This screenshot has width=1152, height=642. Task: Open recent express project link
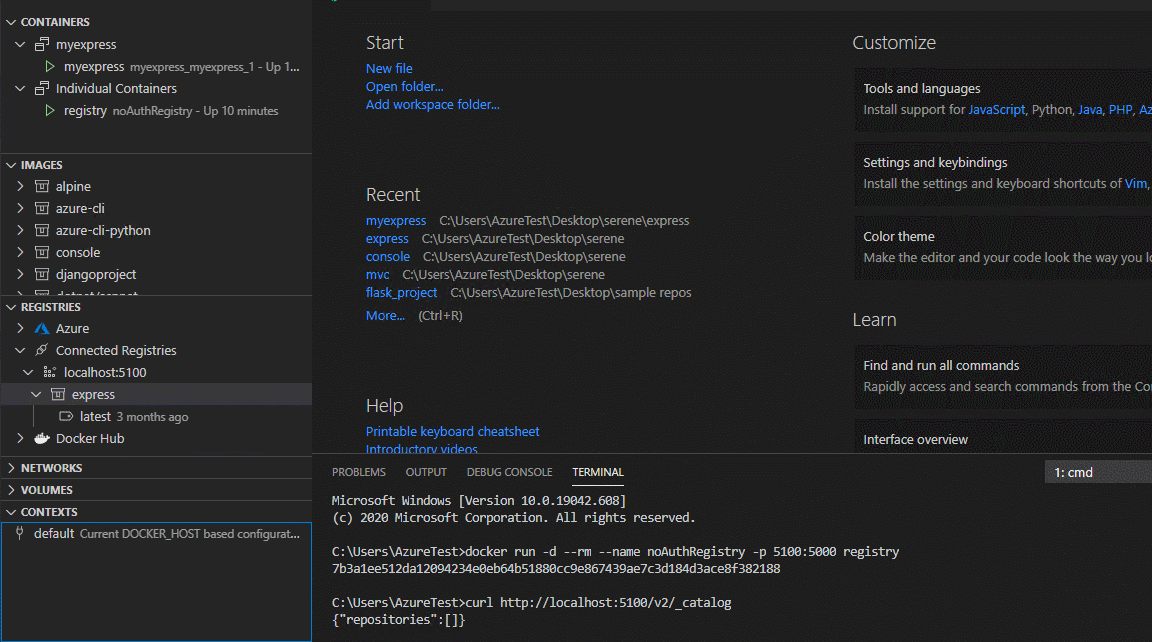387,239
